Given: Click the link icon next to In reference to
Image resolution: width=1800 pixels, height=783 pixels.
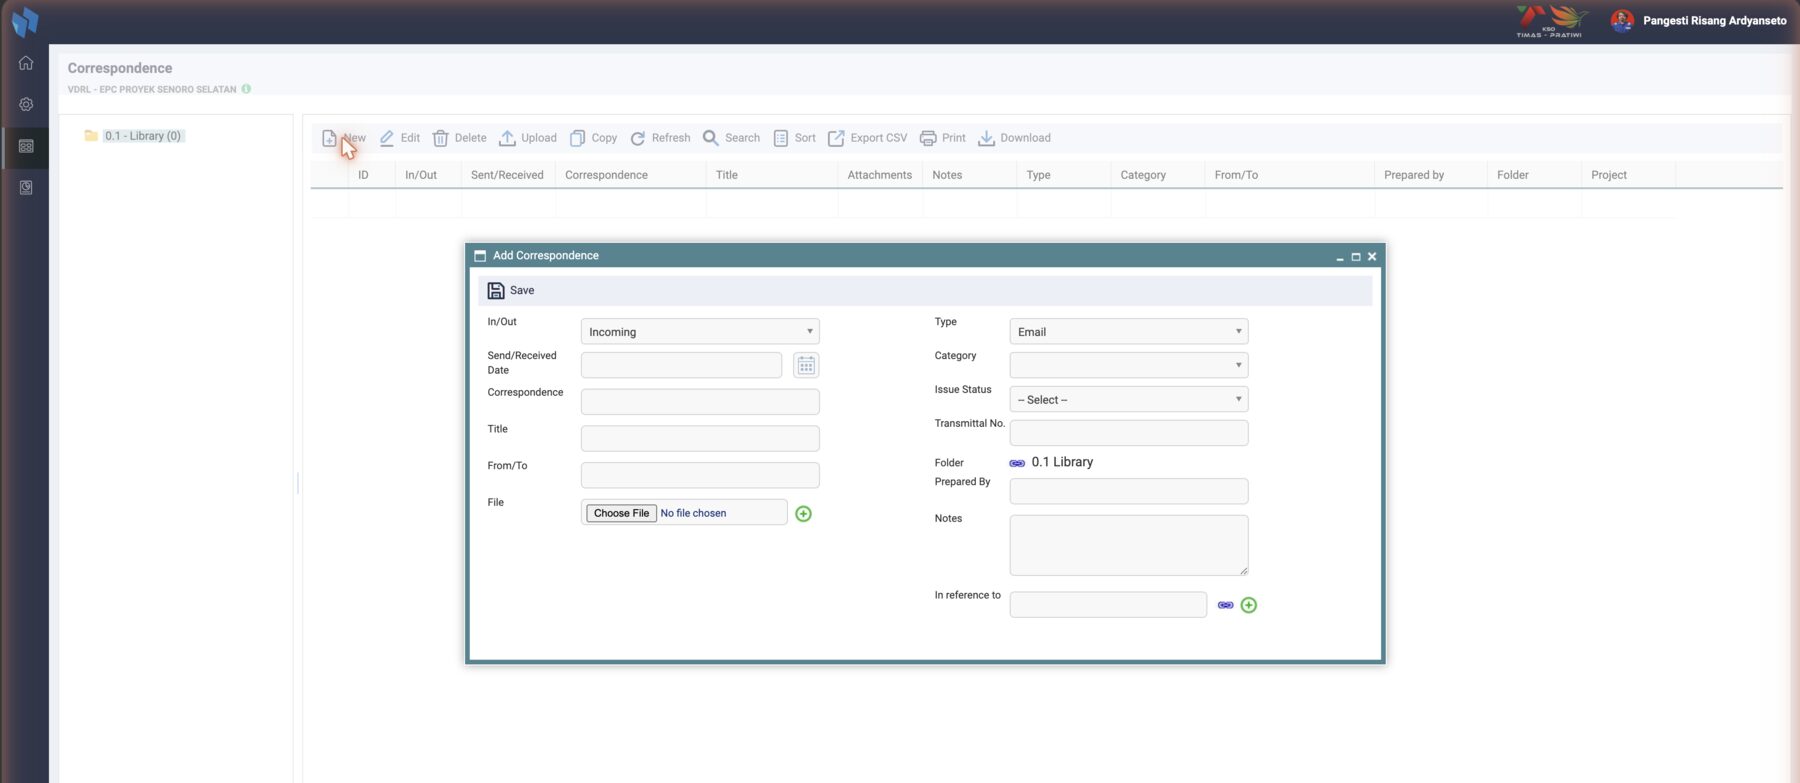Looking at the screenshot, I should [1225, 605].
